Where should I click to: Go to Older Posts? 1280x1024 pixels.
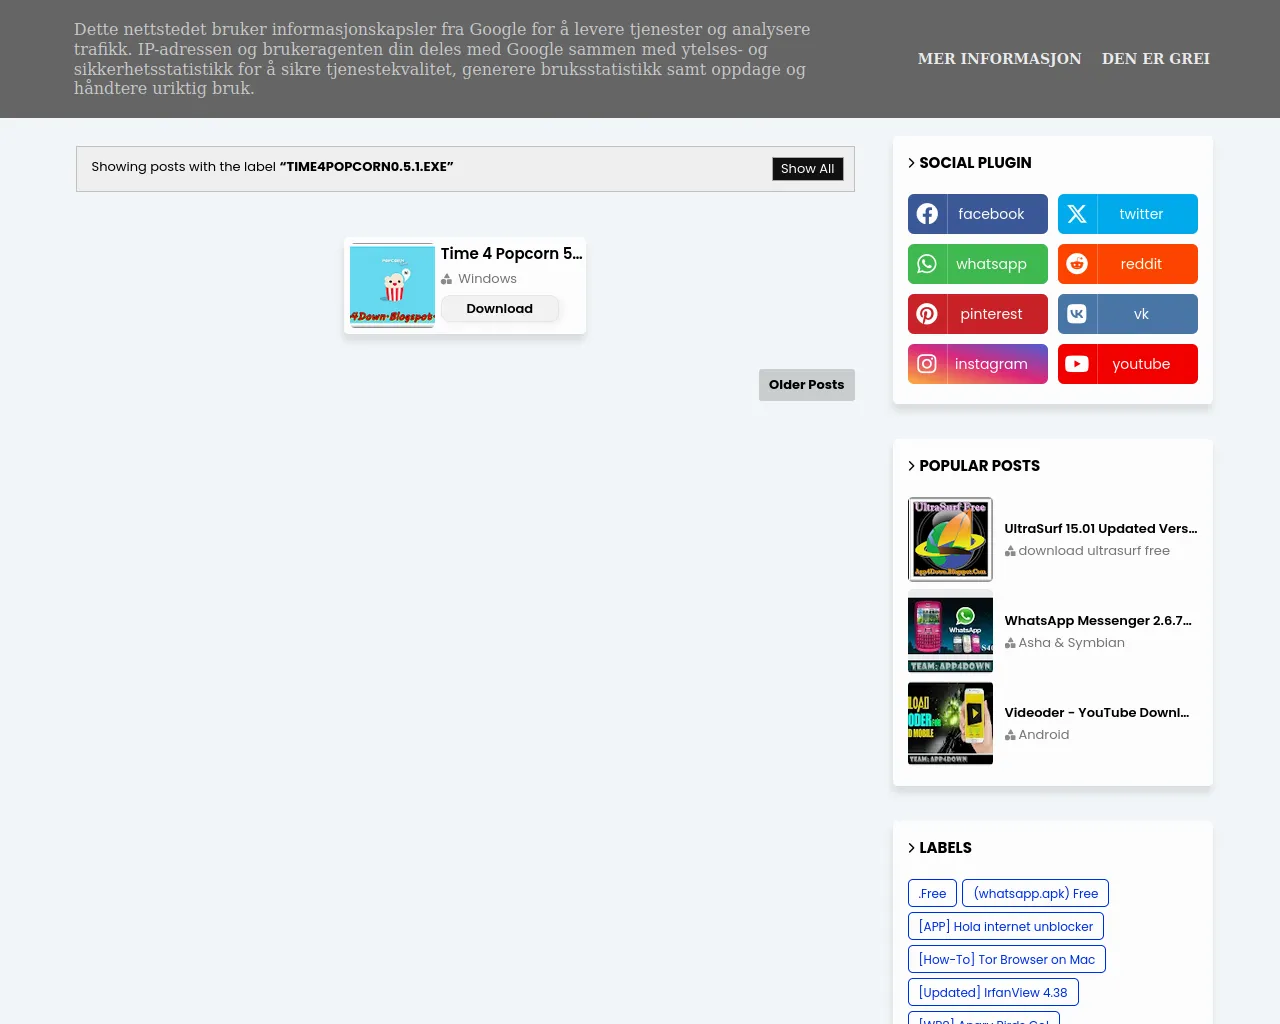point(806,385)
